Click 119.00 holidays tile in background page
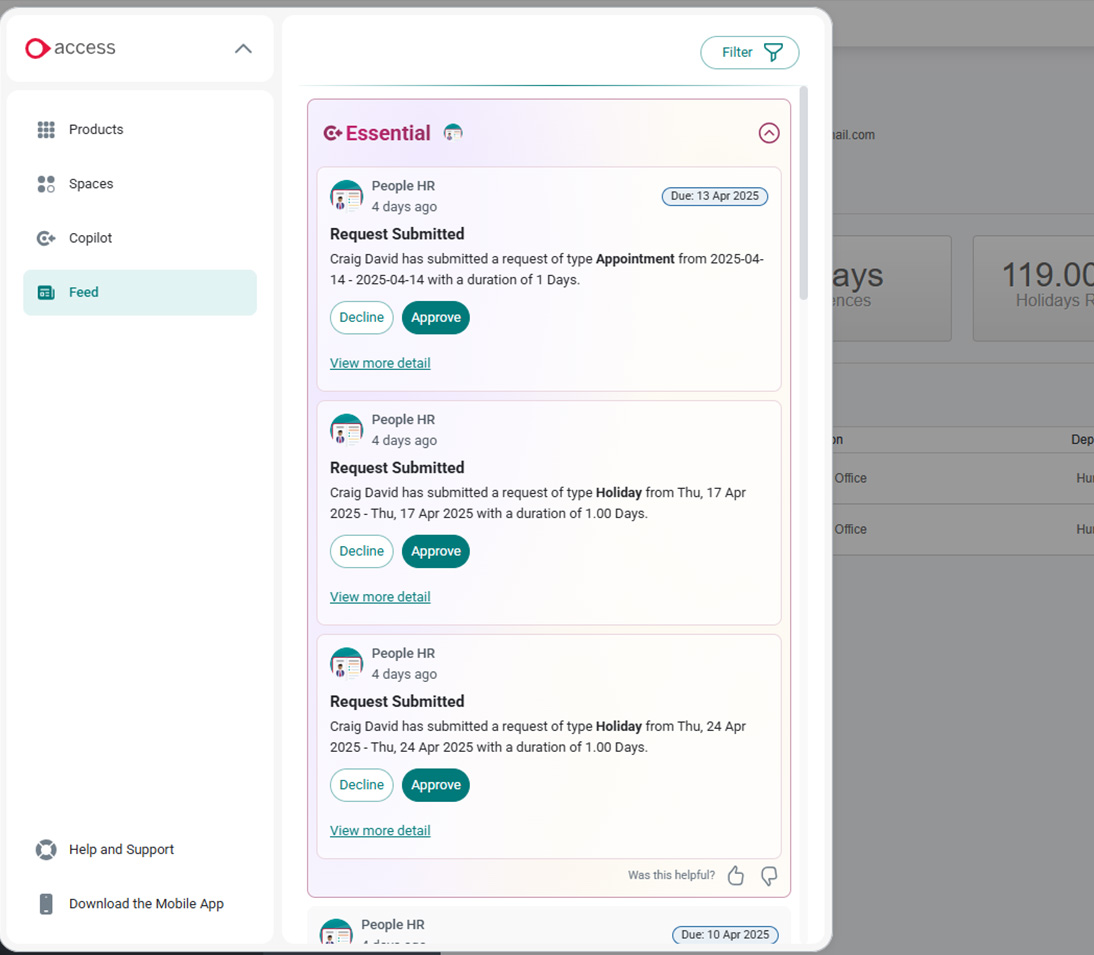This screenshot has height=955, width=1094. [1033, 289]
